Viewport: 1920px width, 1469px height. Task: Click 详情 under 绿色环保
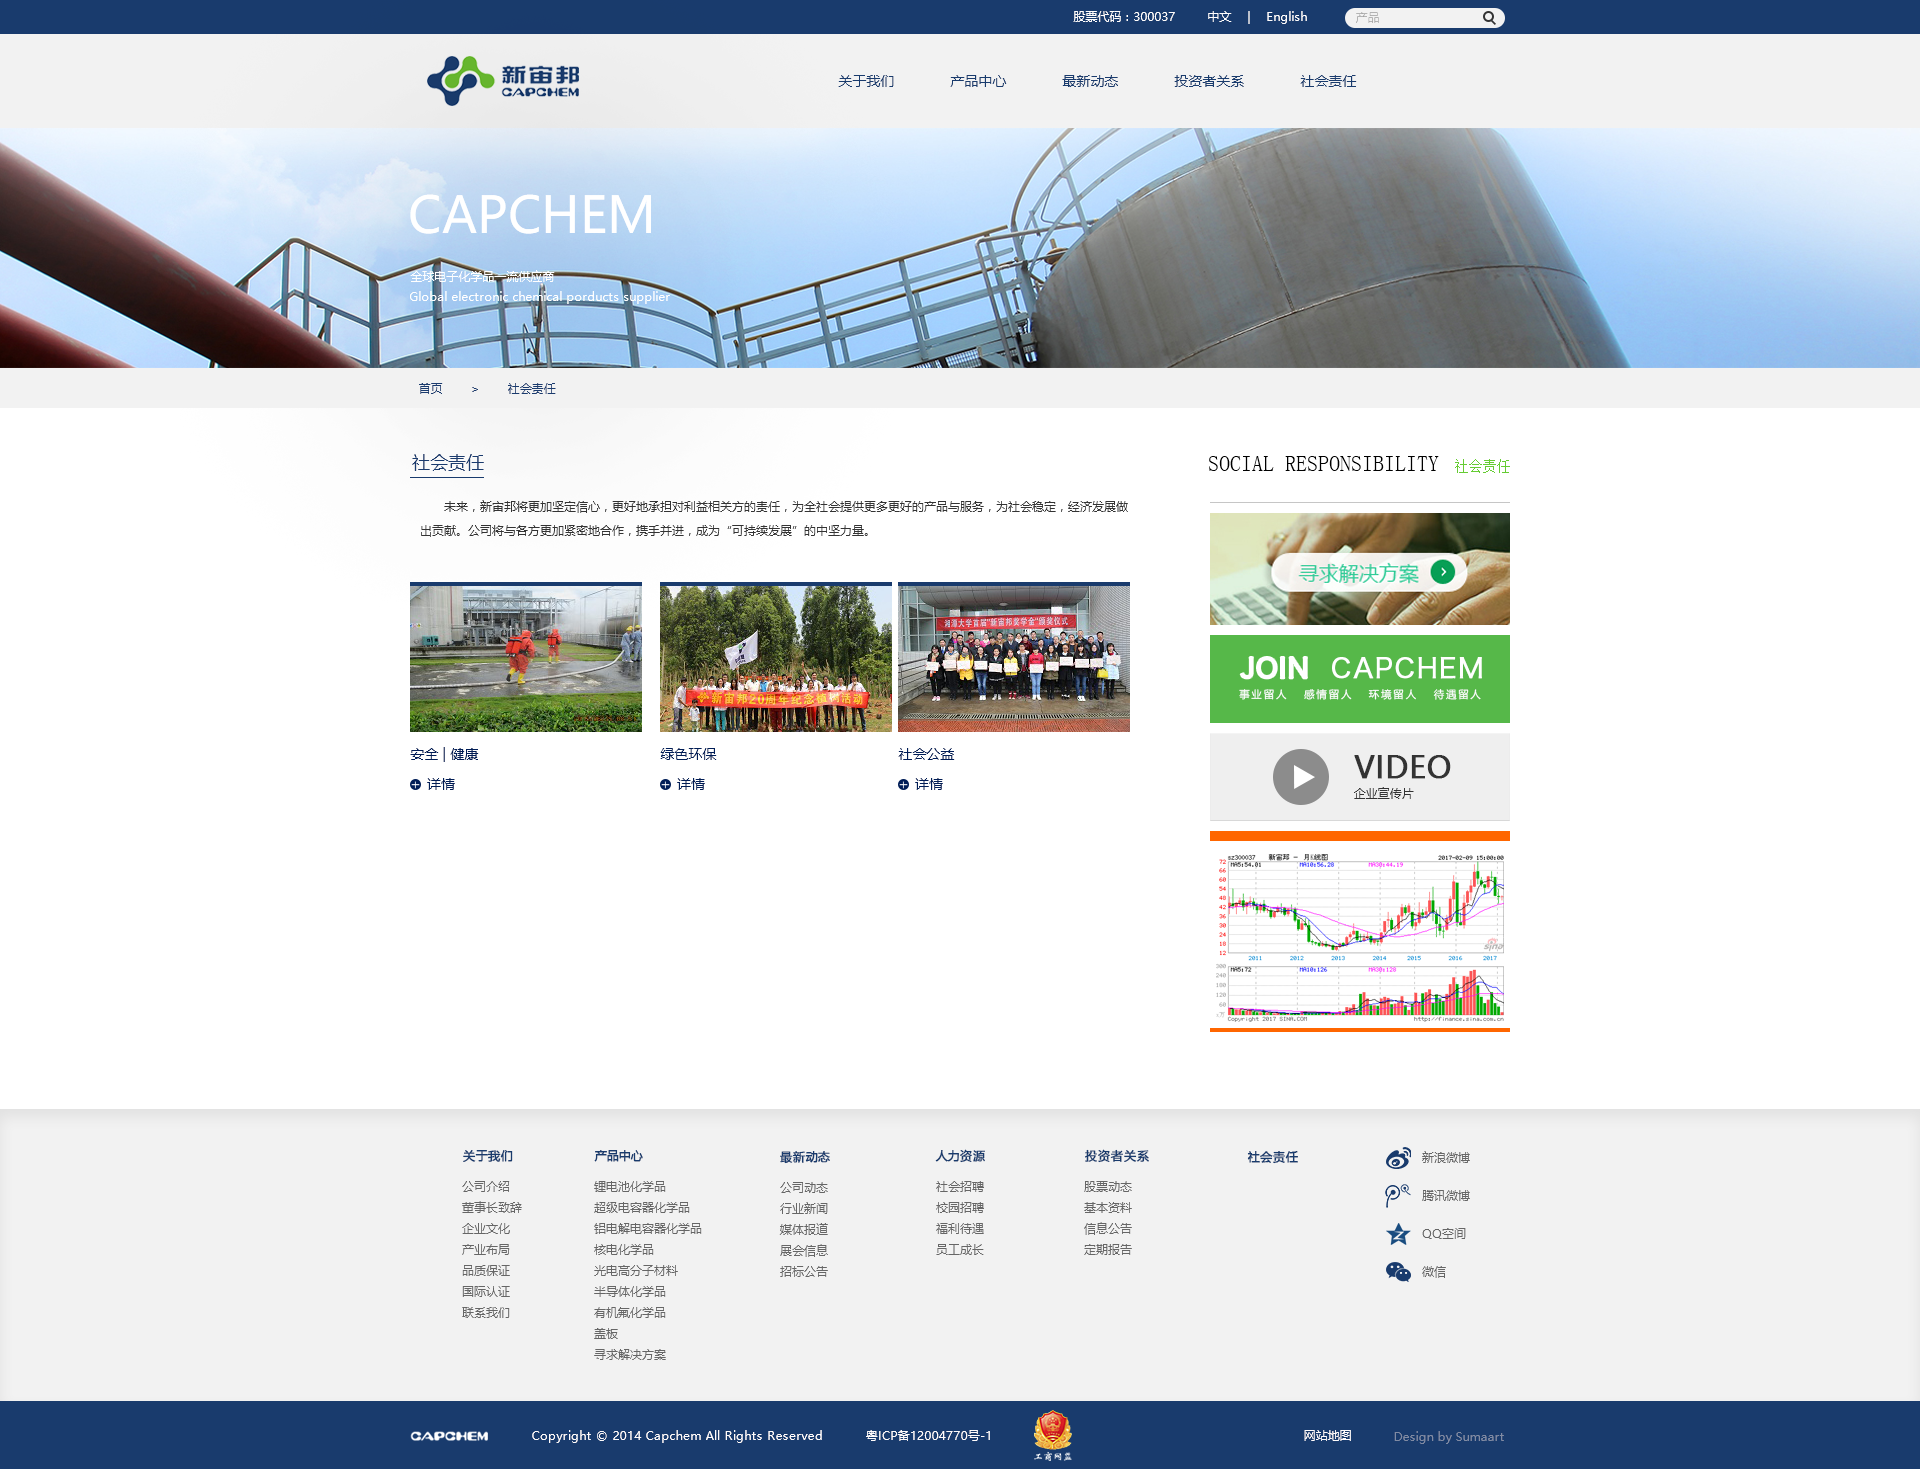pyautogui.click(x=691, y=785)
